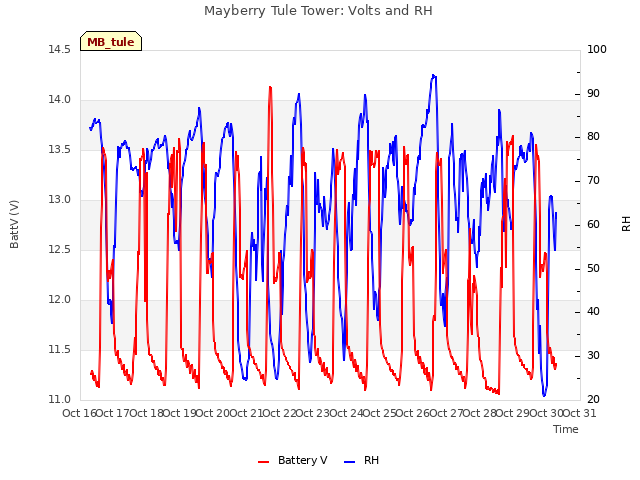Click the 13.0 left axis tick label

pos(59,200)
